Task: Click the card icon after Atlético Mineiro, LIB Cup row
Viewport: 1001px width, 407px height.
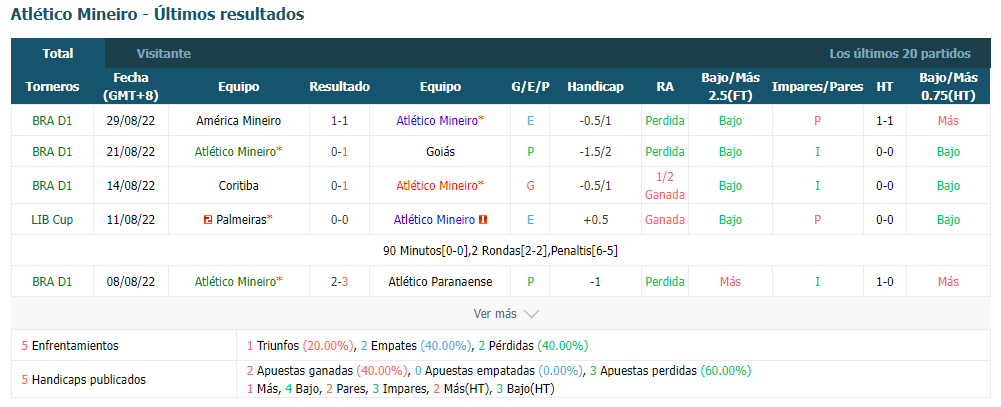Action: click(483, 219)
